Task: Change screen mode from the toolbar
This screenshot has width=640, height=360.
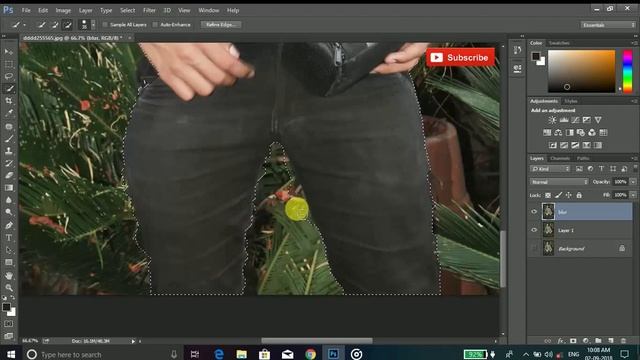Action: (9, 336)
